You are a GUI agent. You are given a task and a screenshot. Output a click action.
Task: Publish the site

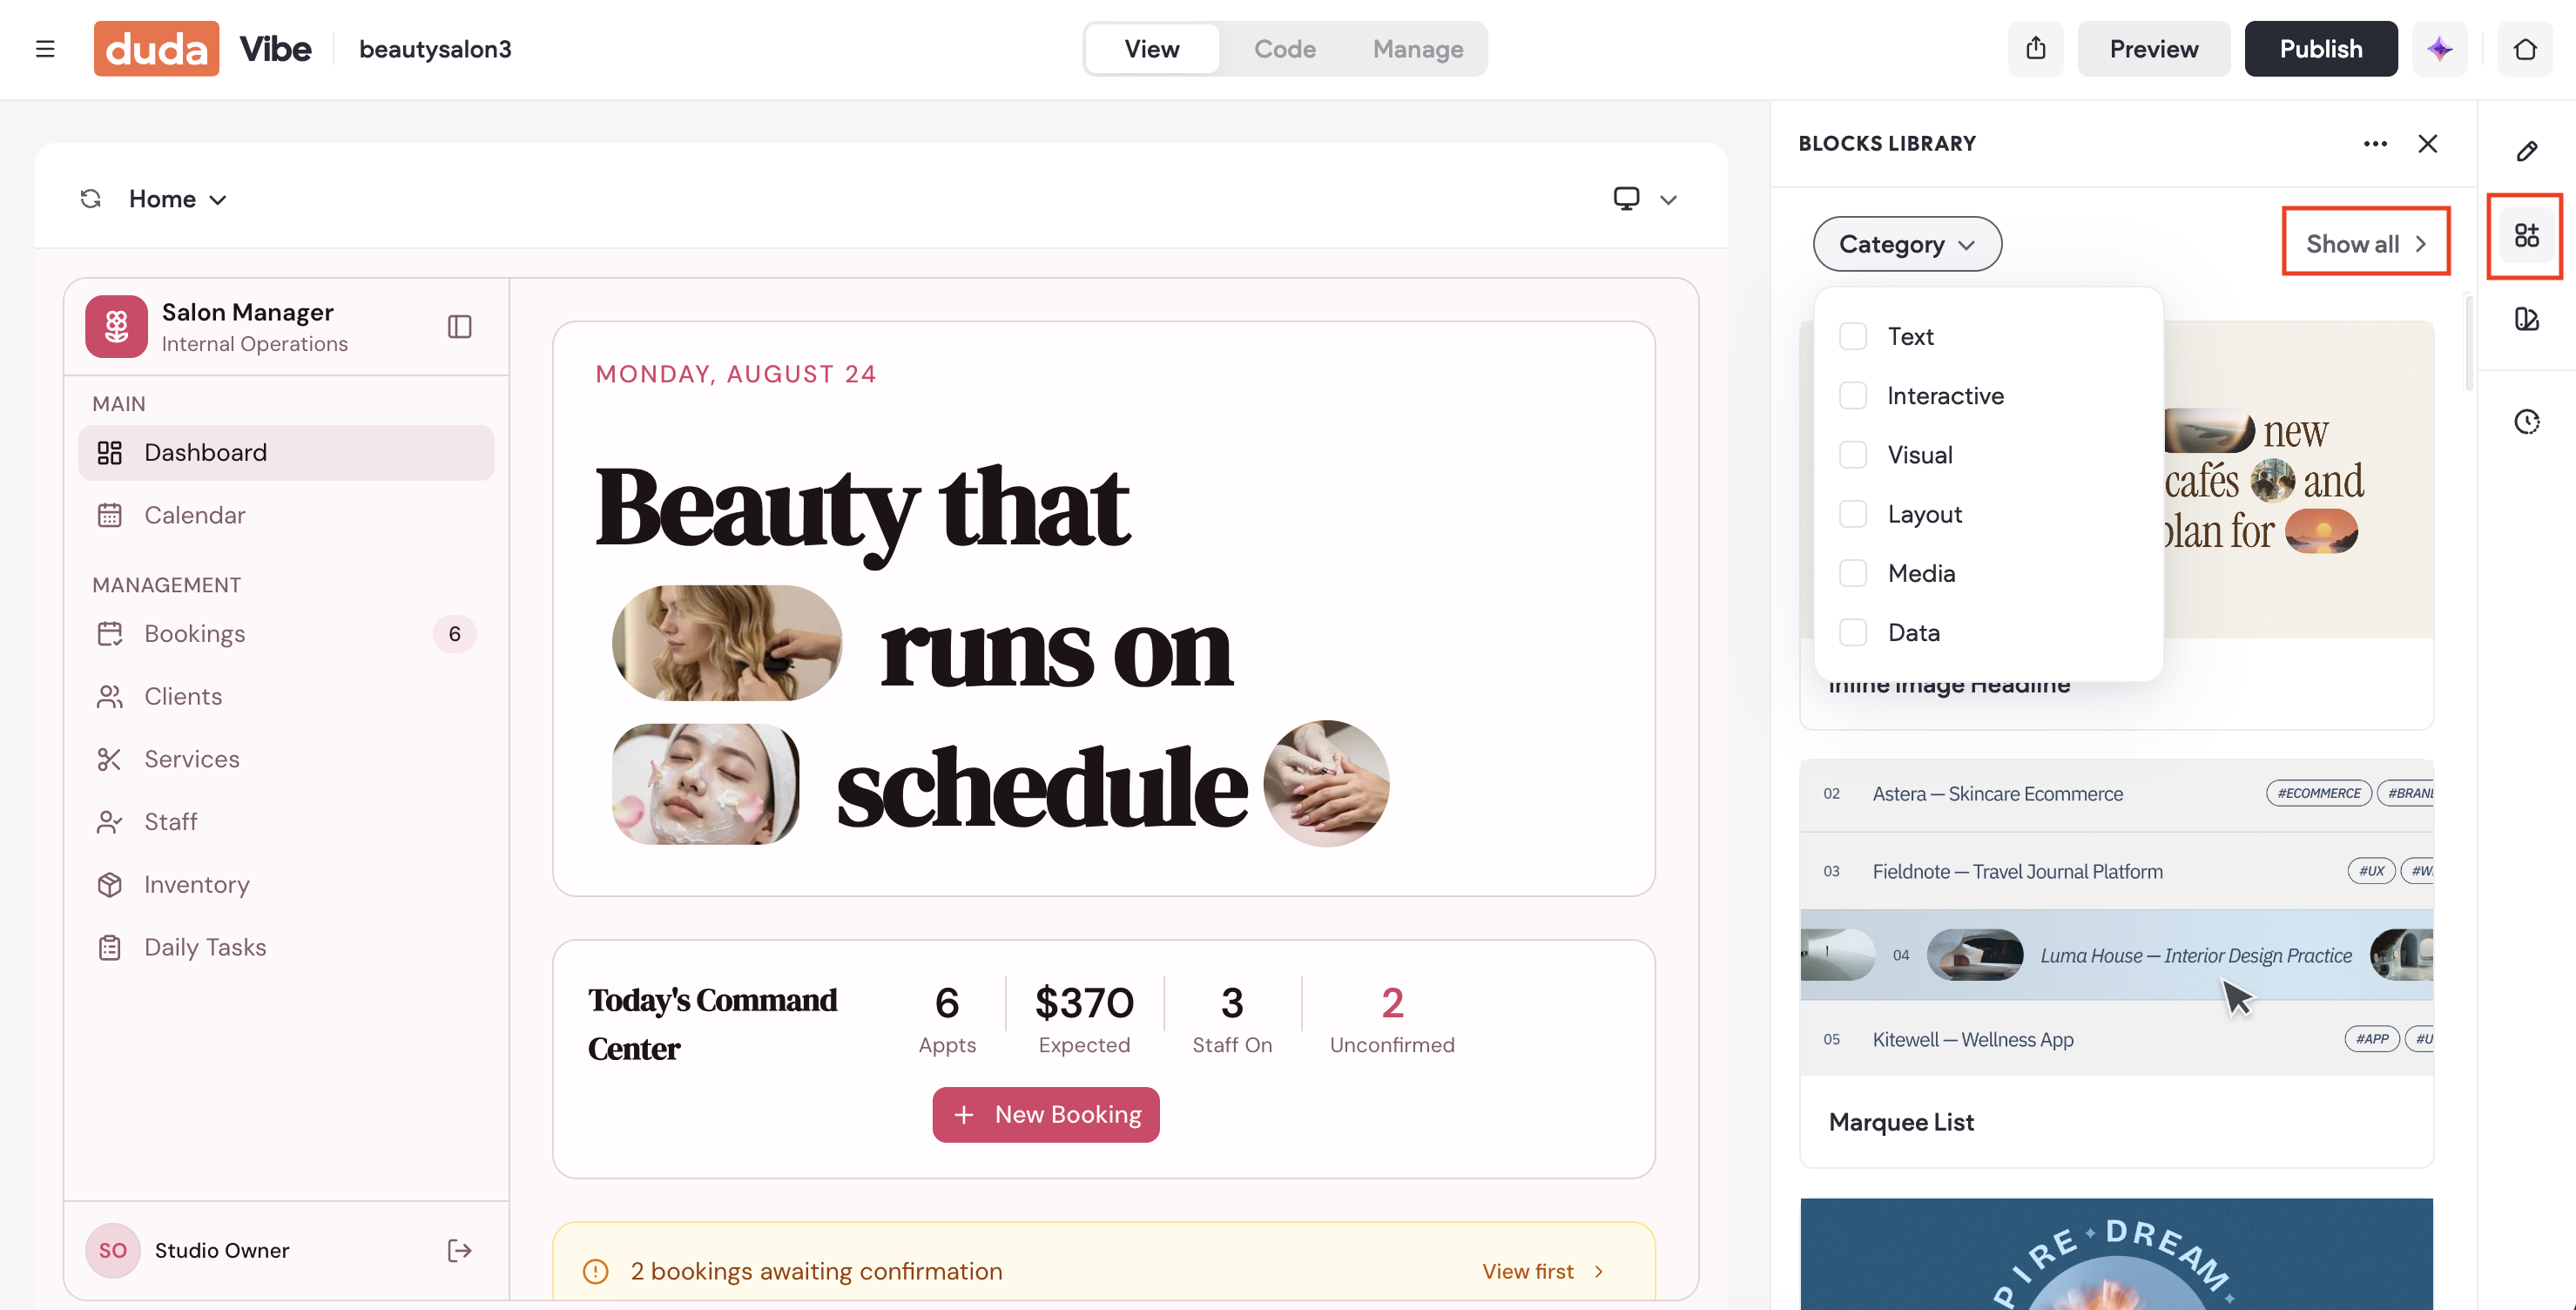click(x=2320, y=49)
